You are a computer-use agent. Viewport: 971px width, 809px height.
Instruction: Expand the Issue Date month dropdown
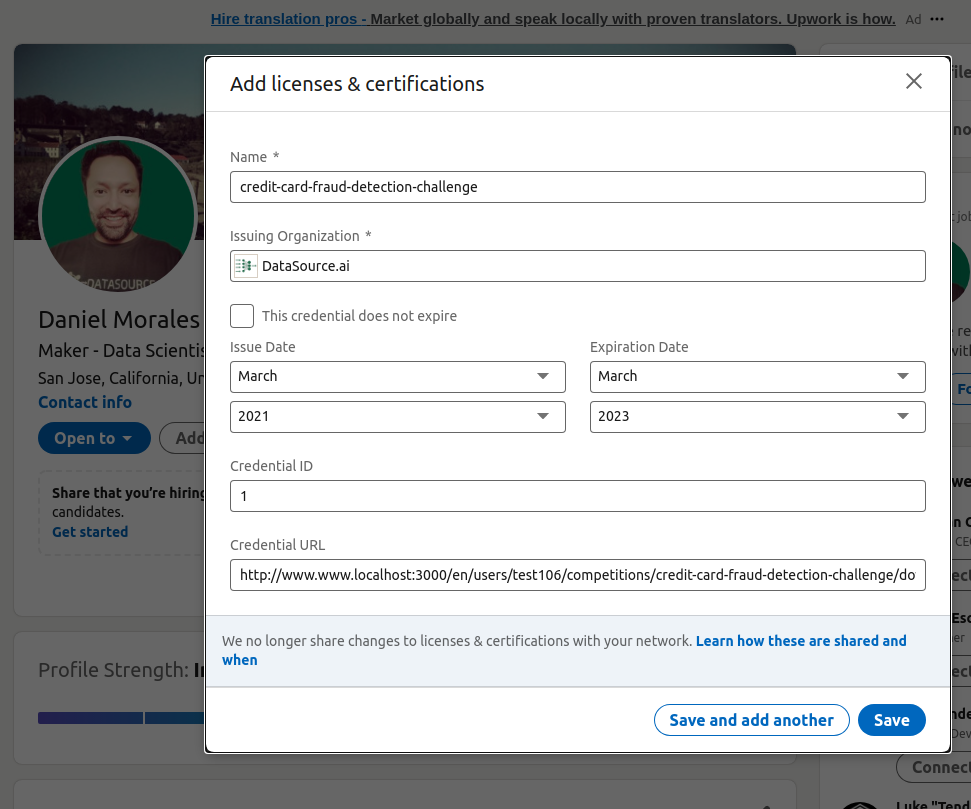[397, 377]
